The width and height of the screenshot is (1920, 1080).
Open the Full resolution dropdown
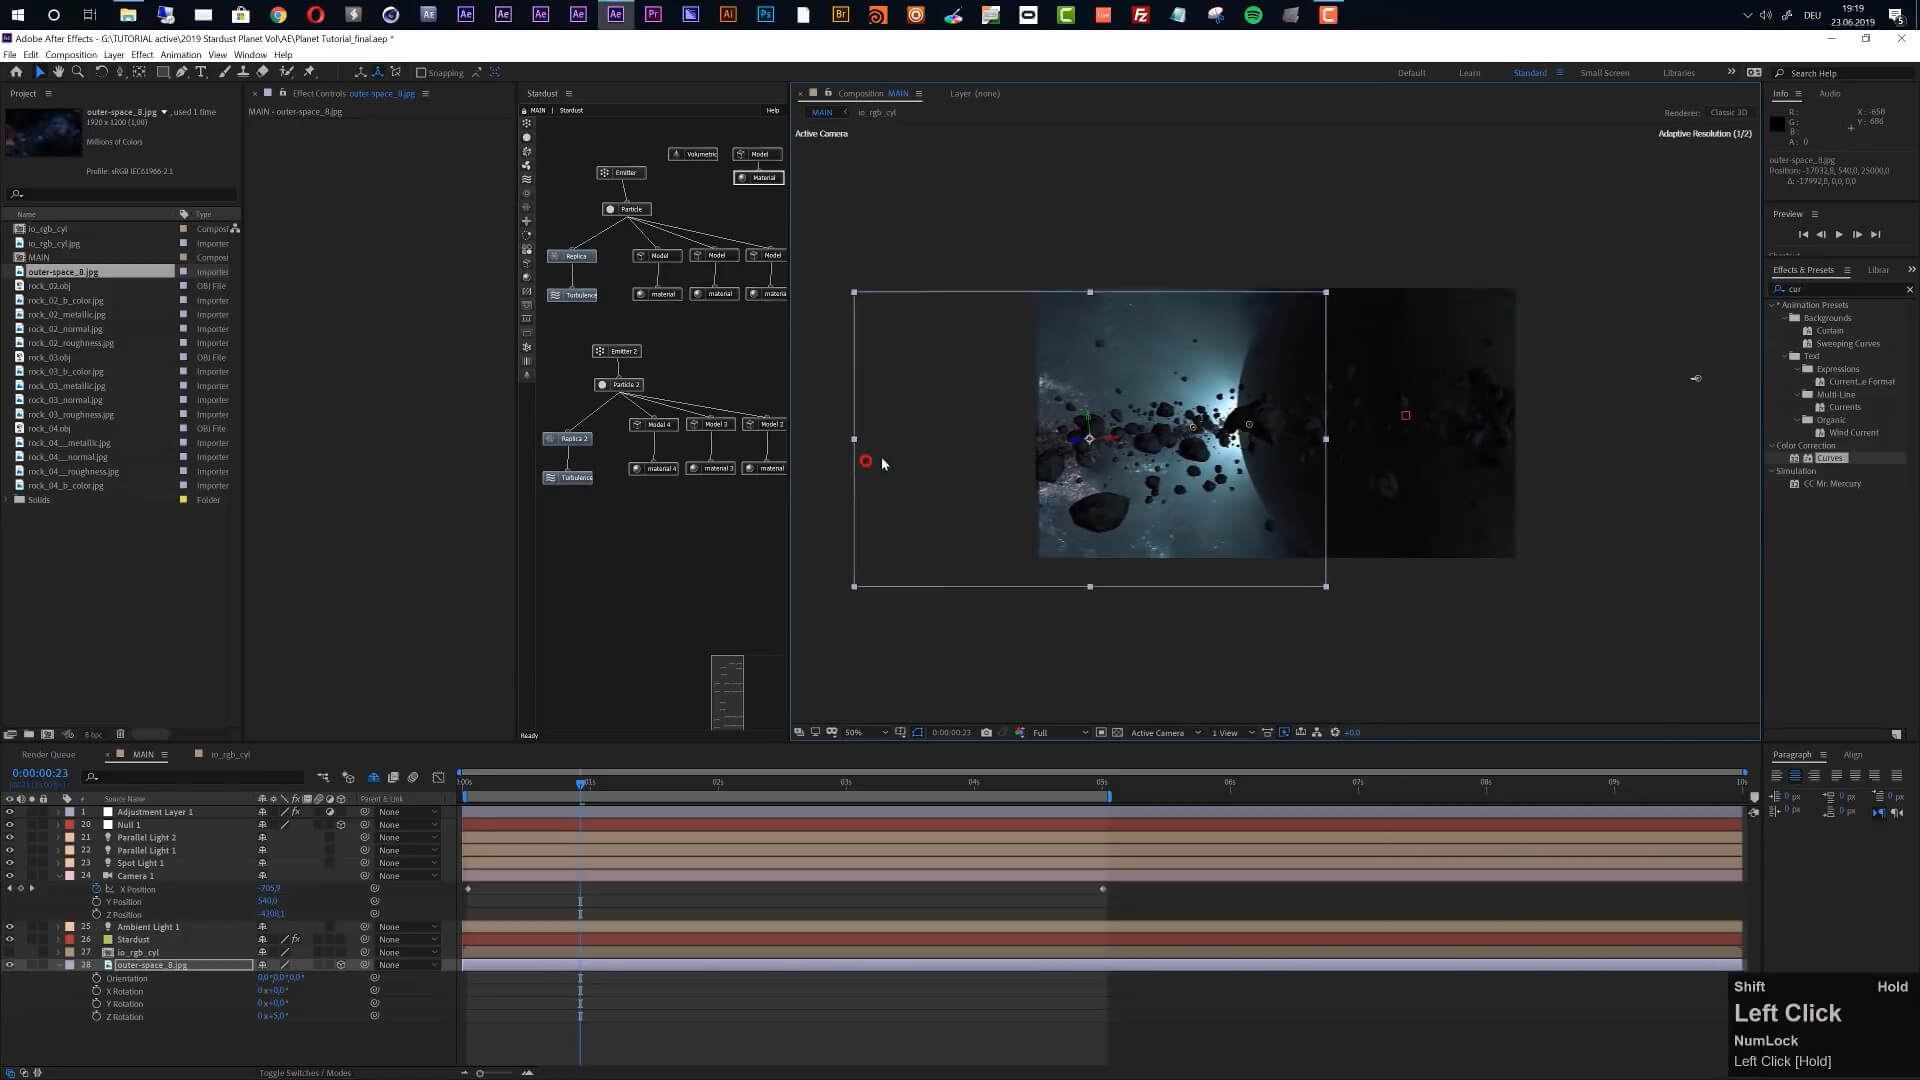click(1060, 733)
